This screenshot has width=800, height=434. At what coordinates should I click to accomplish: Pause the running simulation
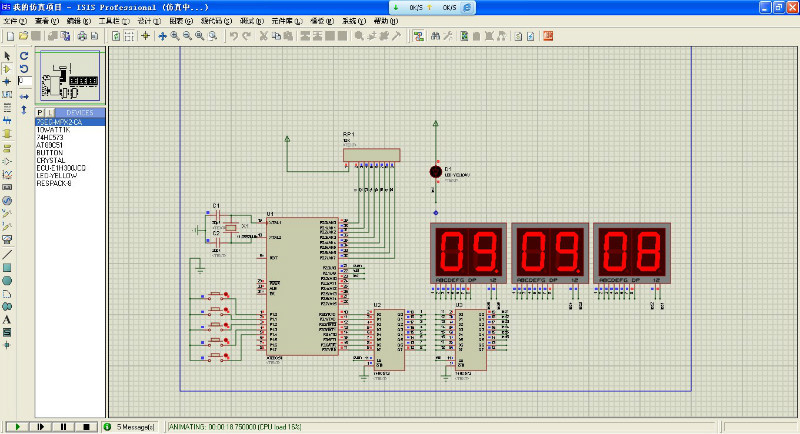(63, 426)
